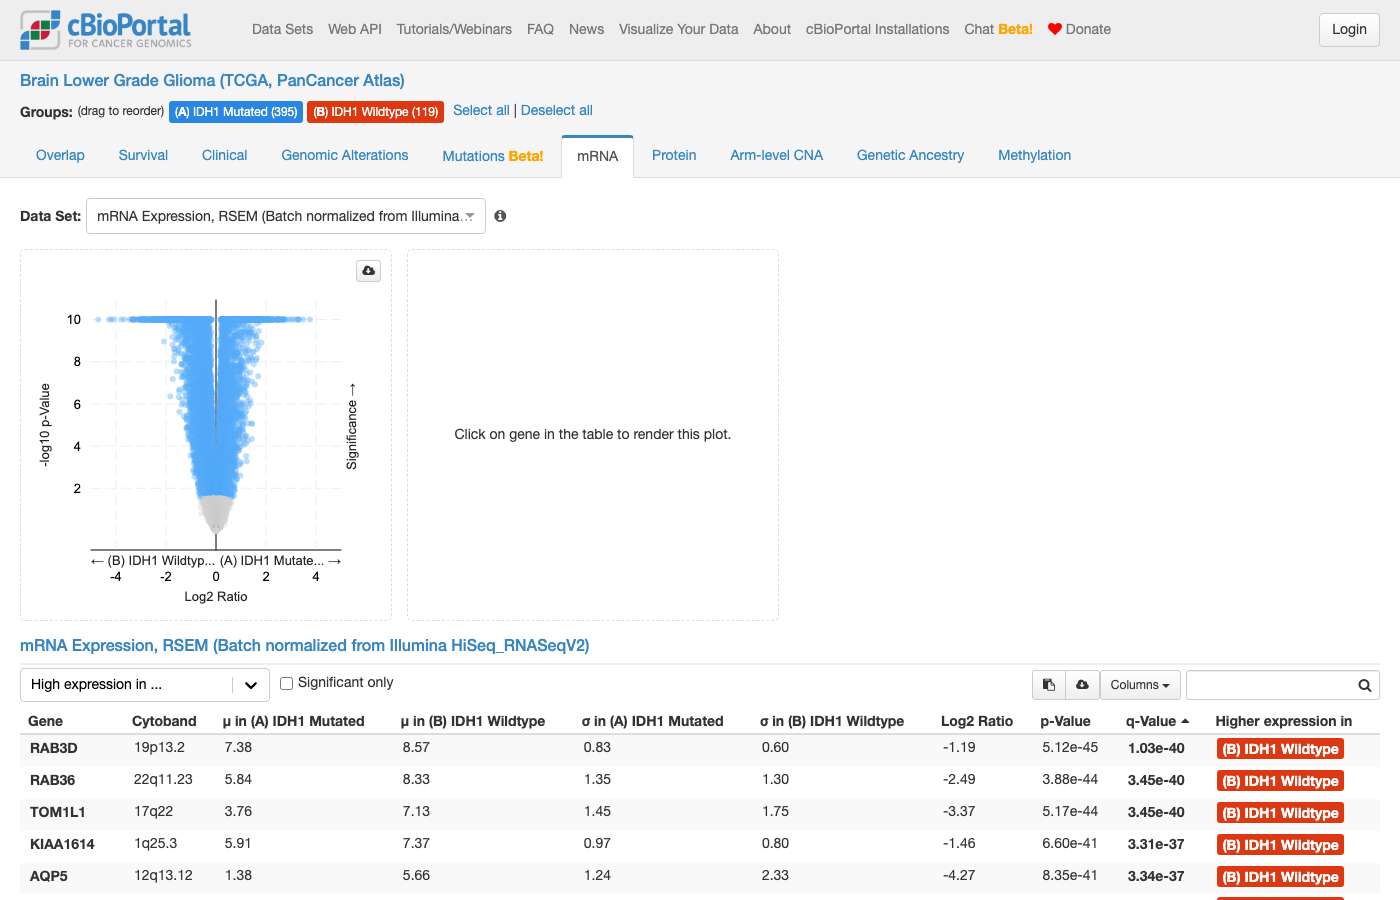Click the Deselect all link

pyautogui.click(x=556, y=110)
